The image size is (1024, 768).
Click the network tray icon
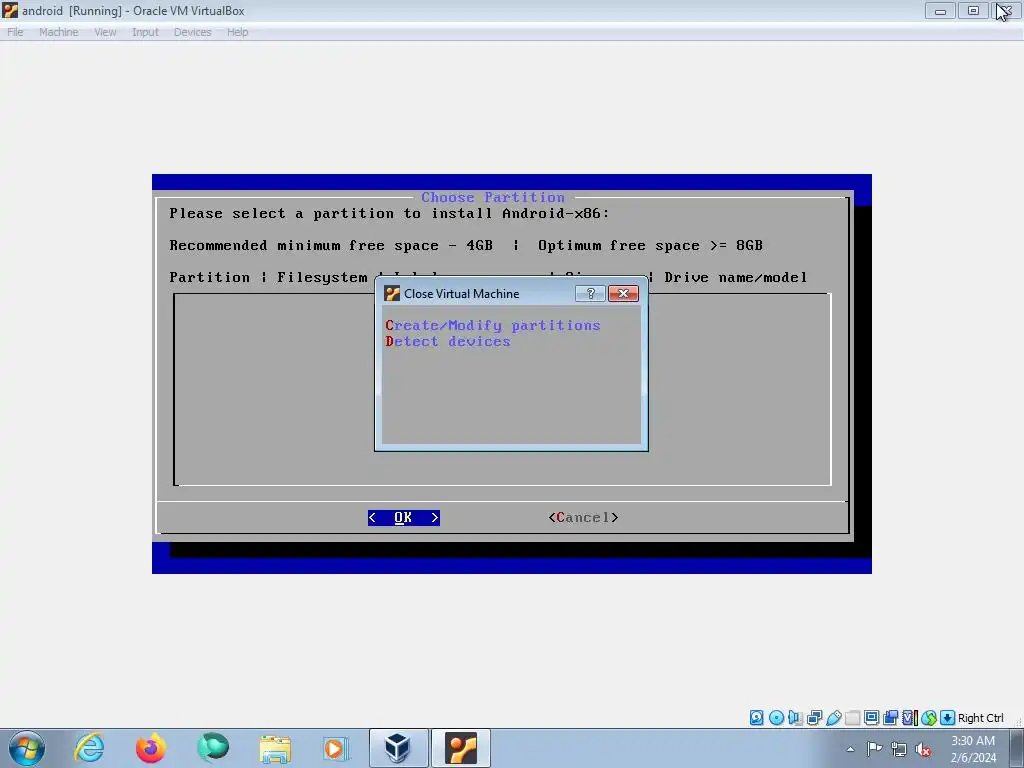(x=899, y=749)
